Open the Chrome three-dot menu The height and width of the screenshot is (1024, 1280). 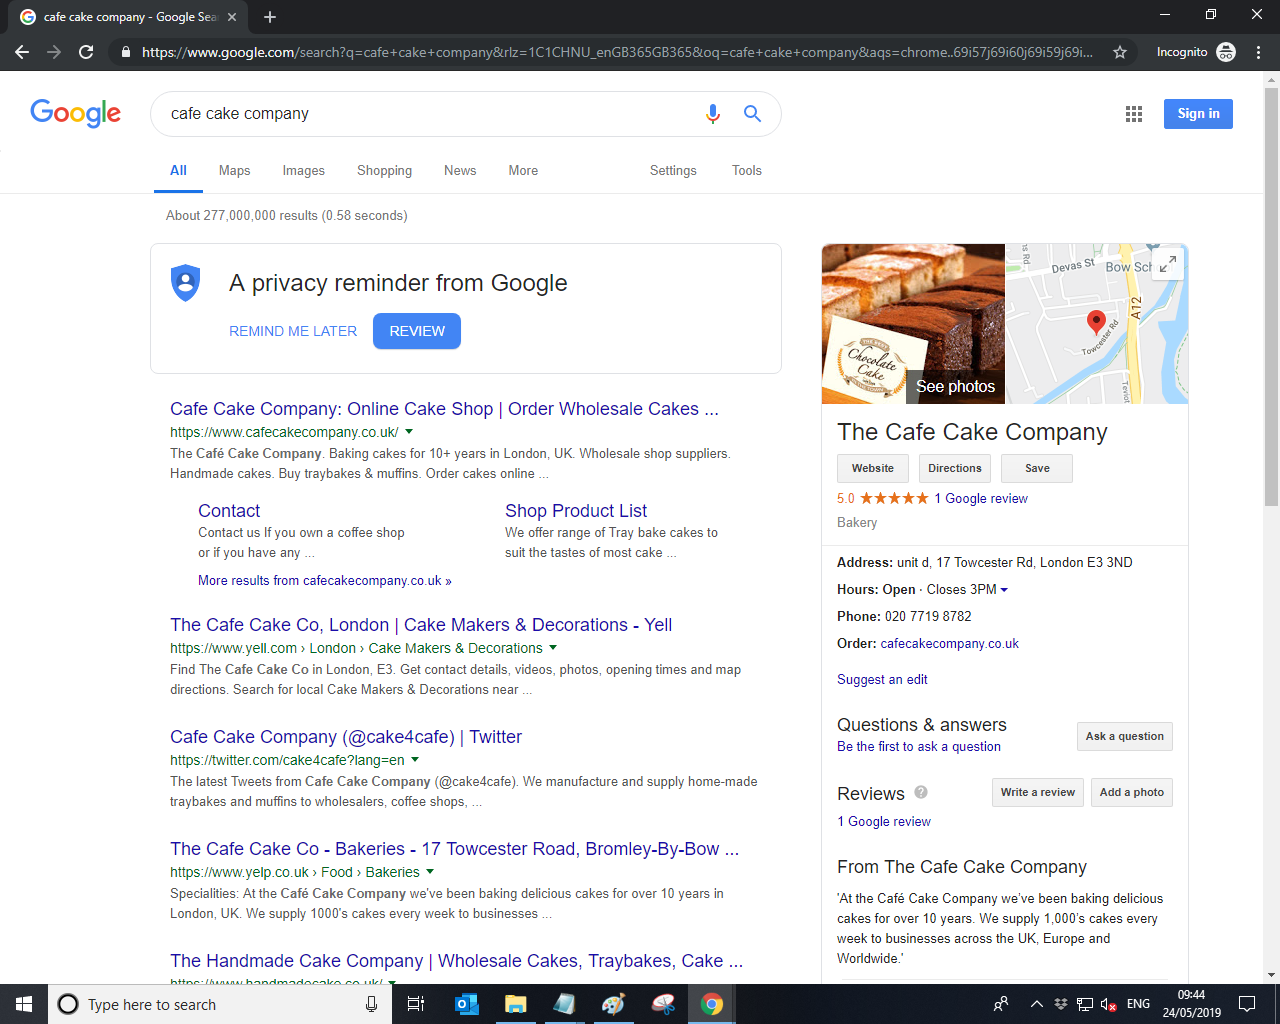1259,52
